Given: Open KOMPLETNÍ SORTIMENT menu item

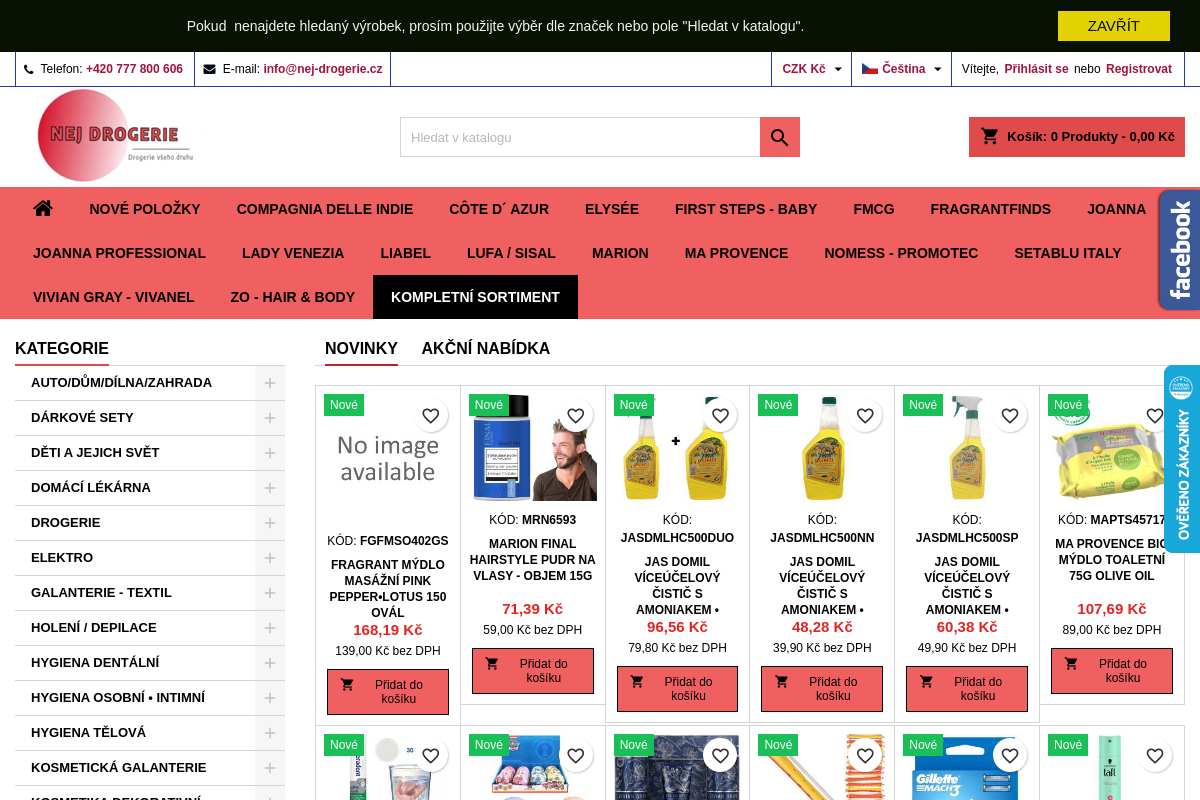Looking at the screenshot, I should [475, 297].
